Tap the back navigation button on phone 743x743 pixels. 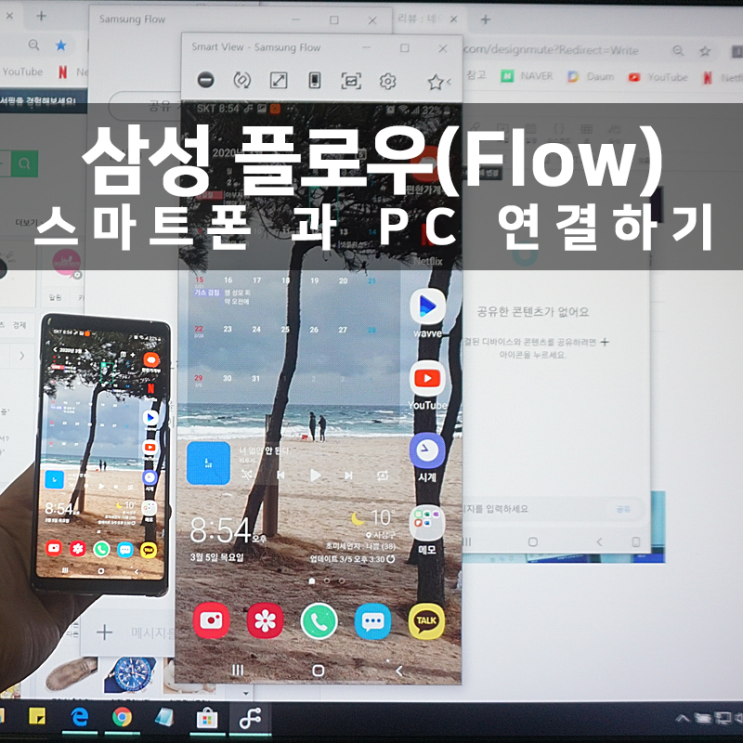pos(399,671)
